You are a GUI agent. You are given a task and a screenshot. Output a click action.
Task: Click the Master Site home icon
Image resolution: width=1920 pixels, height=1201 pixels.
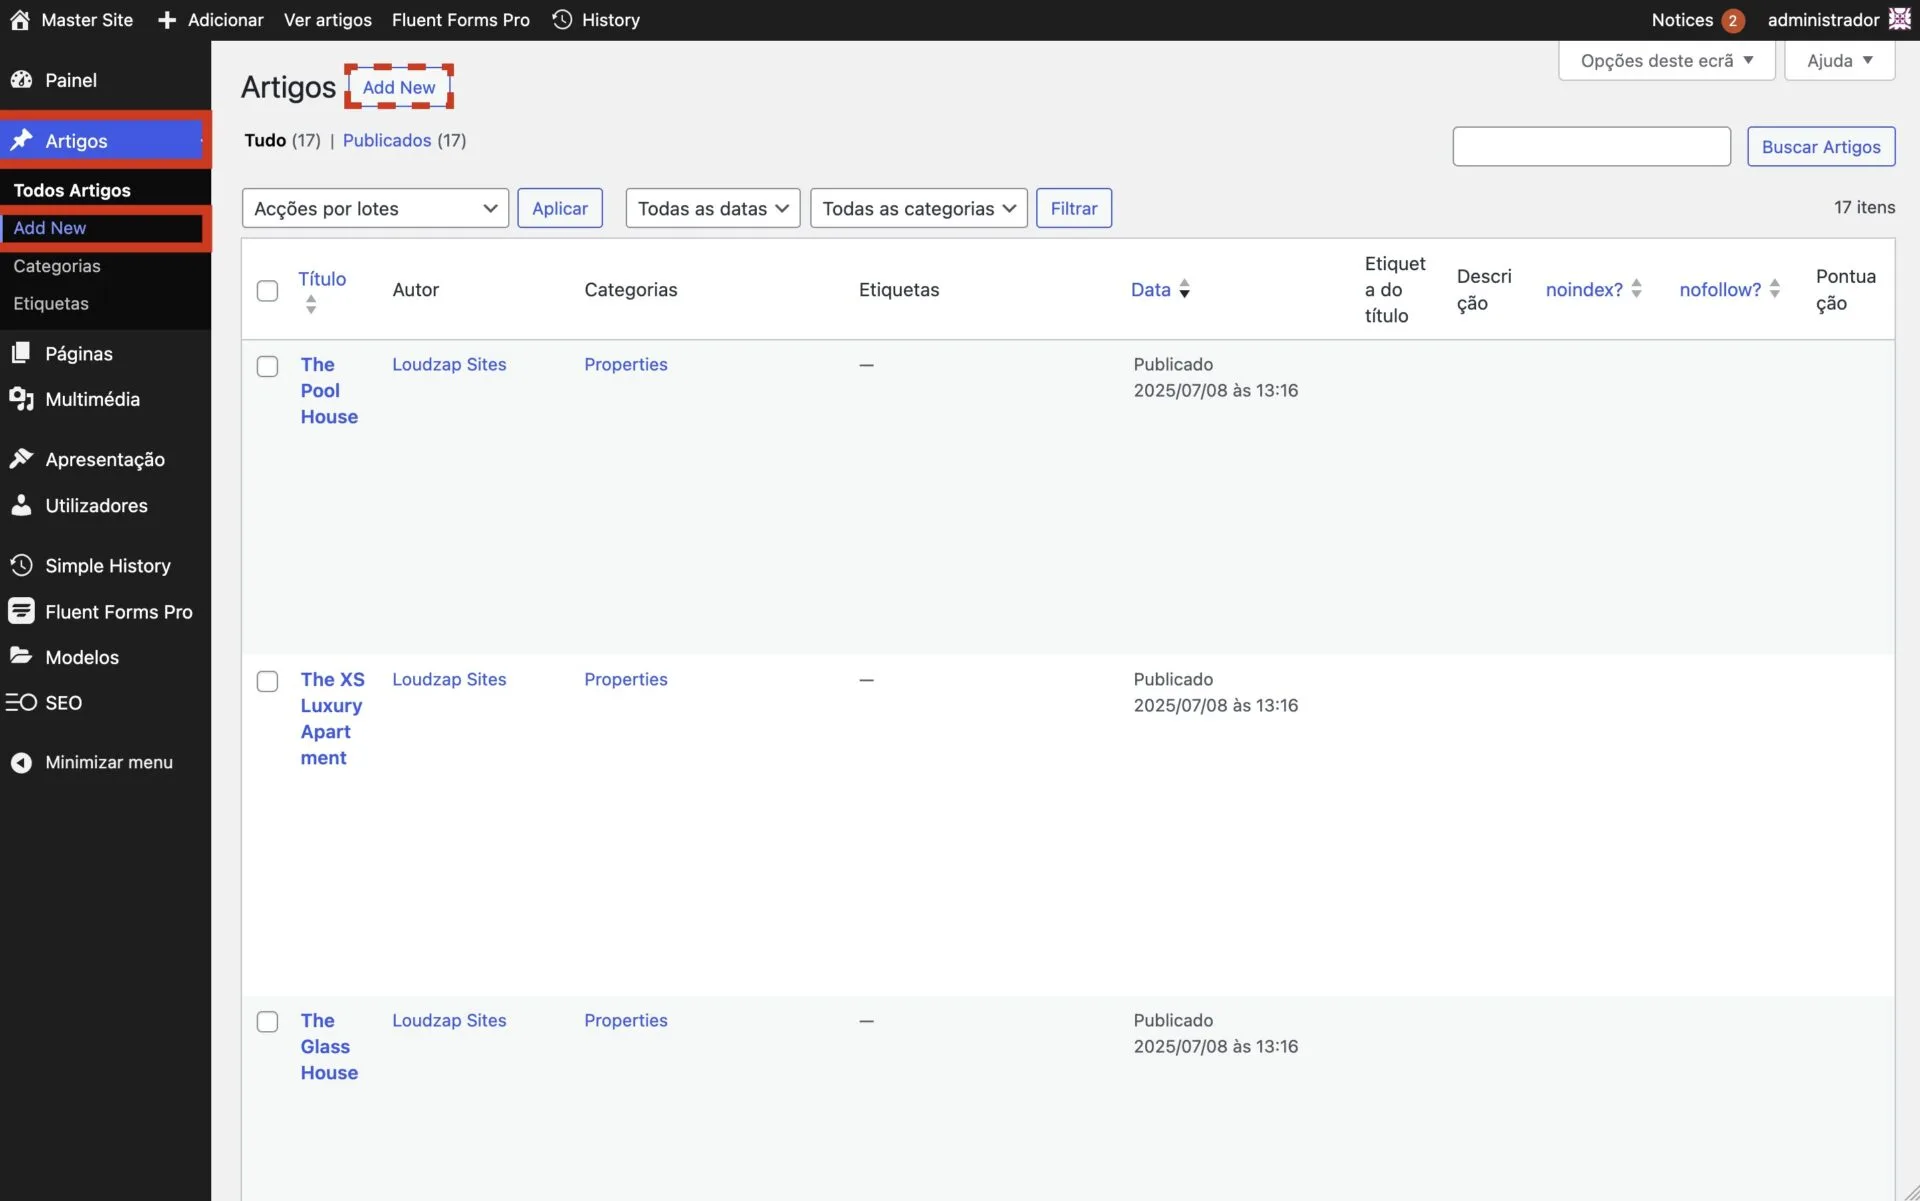[x=19, y=20]
